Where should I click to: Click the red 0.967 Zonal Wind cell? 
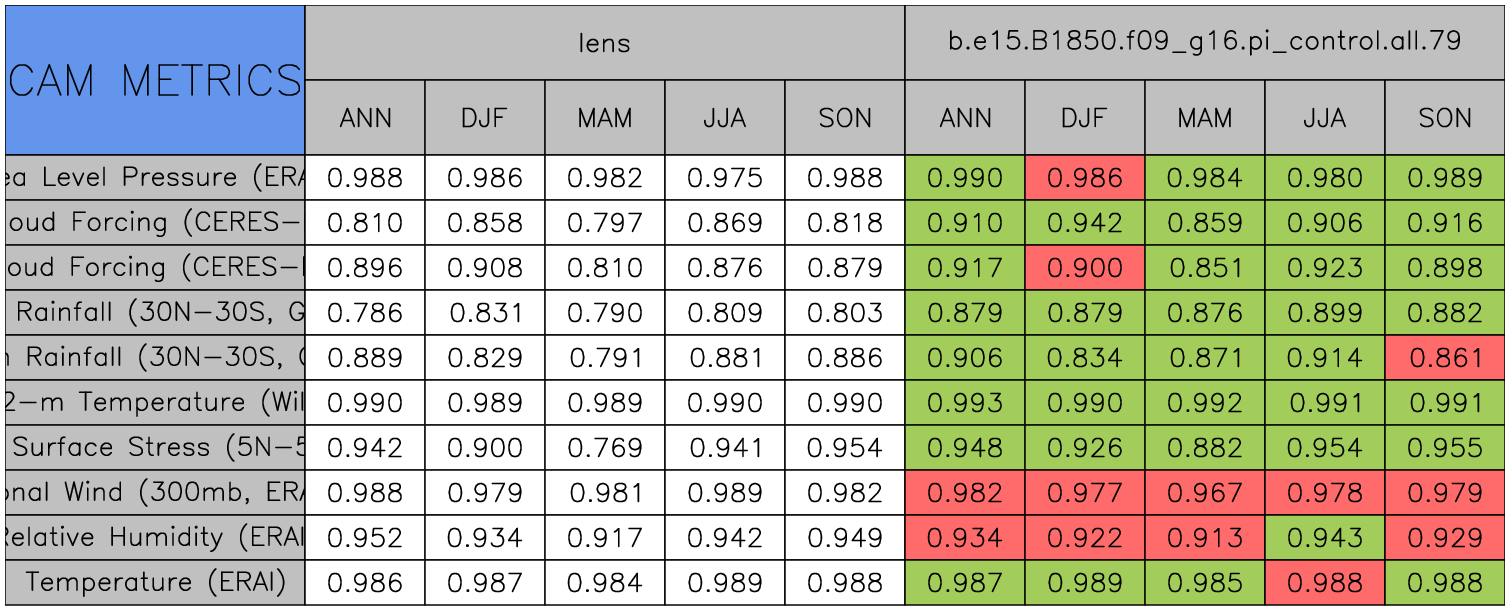point(1204,493)
